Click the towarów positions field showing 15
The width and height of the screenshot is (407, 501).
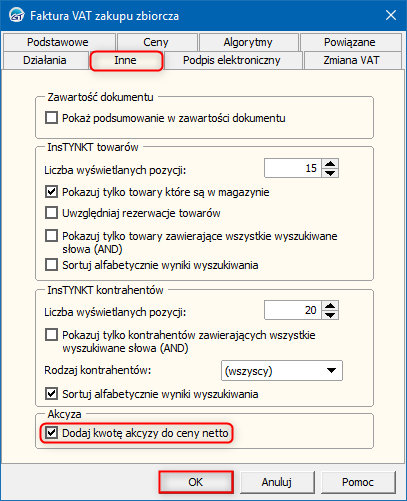coord(293,168)
